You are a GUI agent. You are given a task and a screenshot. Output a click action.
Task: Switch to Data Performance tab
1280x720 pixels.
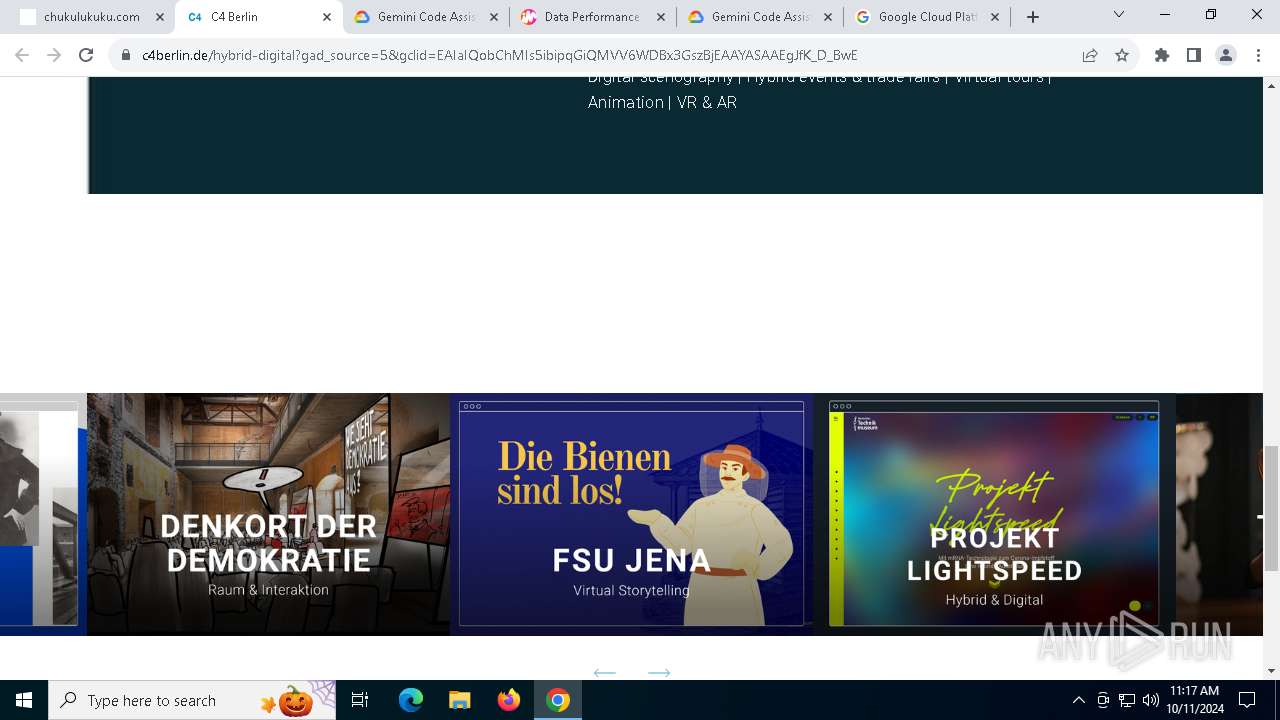pyautogui.click(x=593, y=17)
